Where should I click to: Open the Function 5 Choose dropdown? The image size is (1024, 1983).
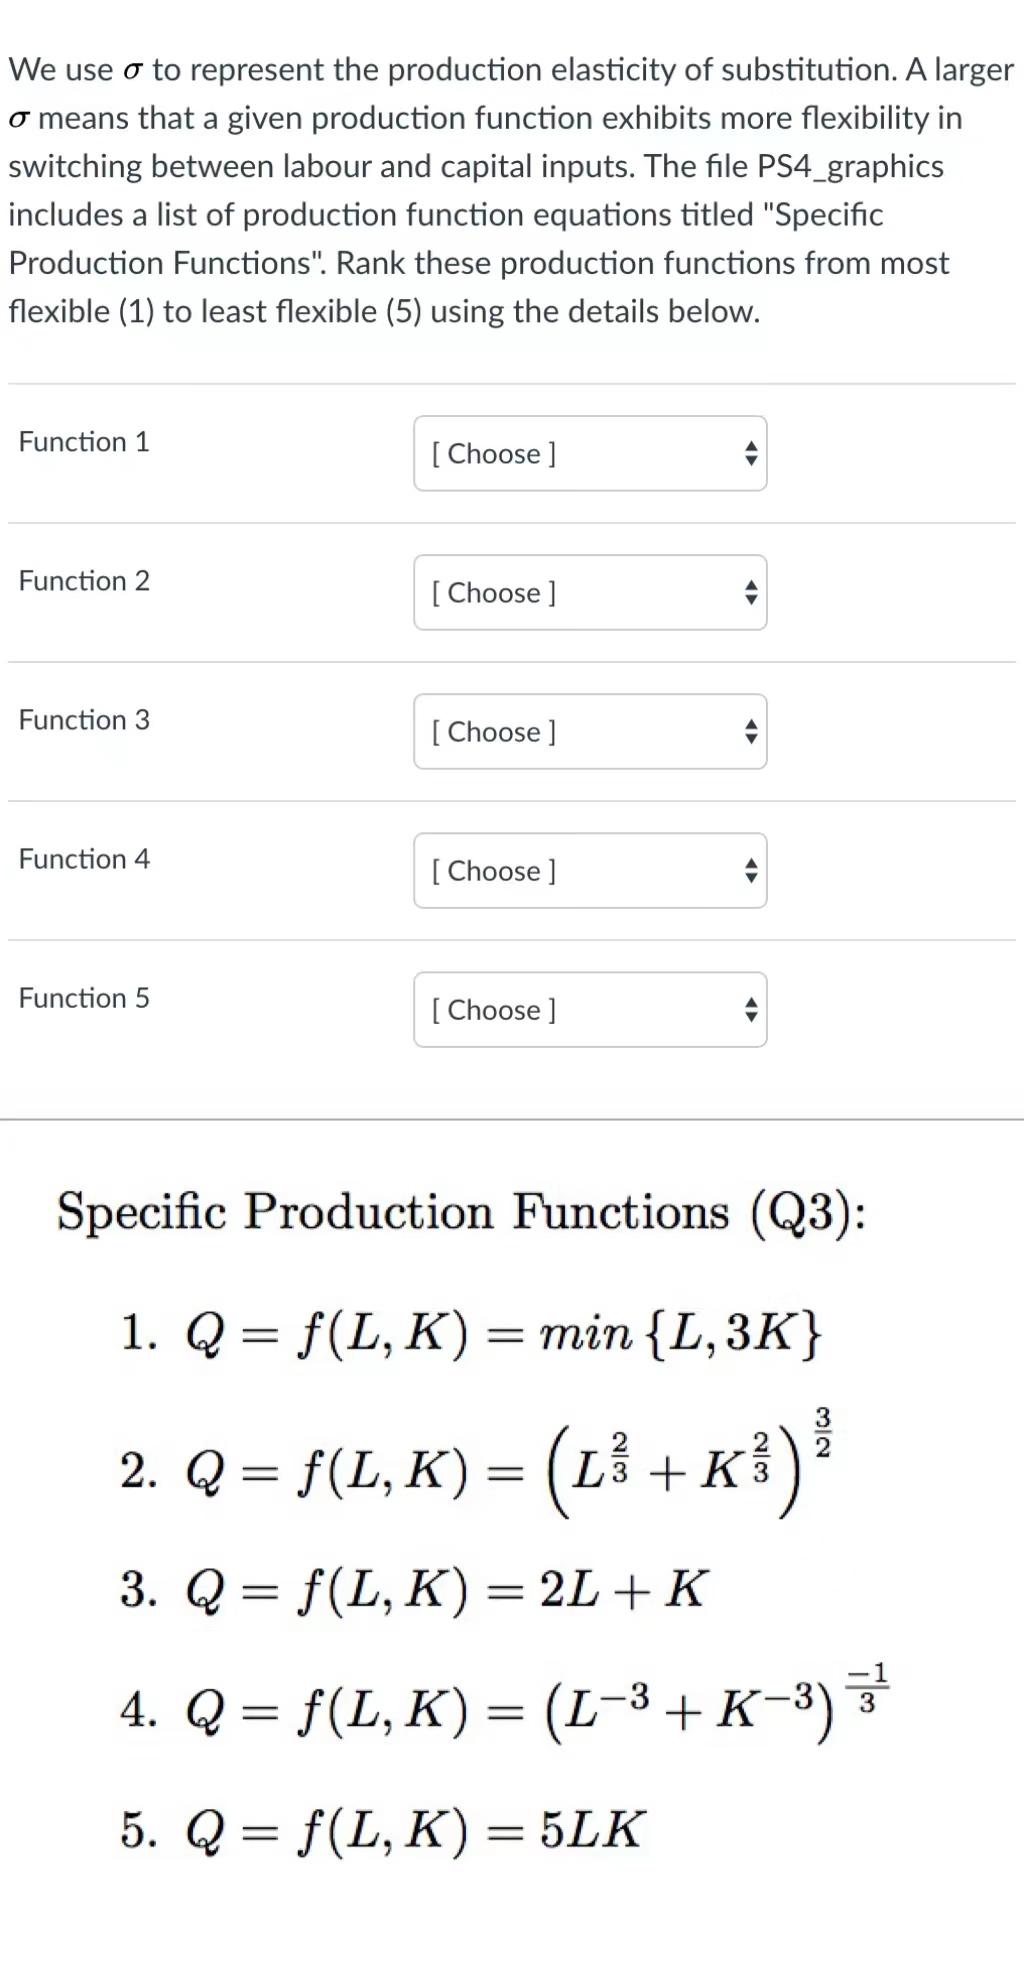[x=589, y=1010]
